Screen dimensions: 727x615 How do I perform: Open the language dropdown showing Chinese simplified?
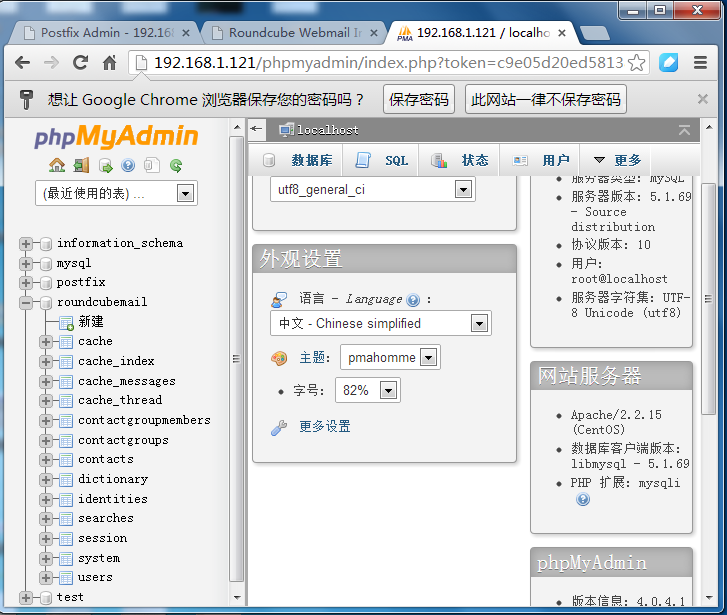tap(381, 323)
